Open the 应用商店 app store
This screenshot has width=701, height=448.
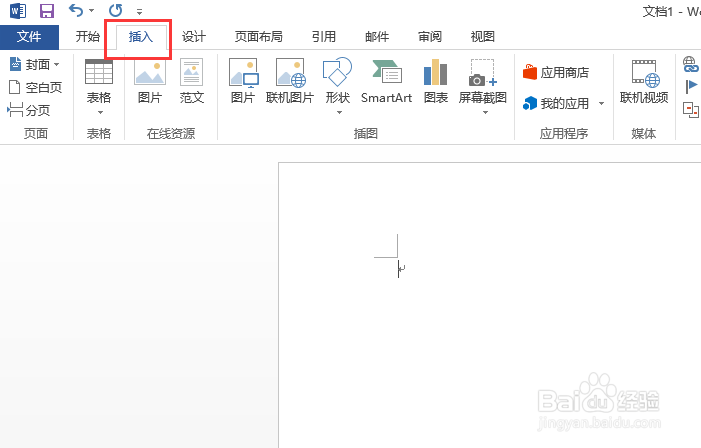[x=556, y=72]
